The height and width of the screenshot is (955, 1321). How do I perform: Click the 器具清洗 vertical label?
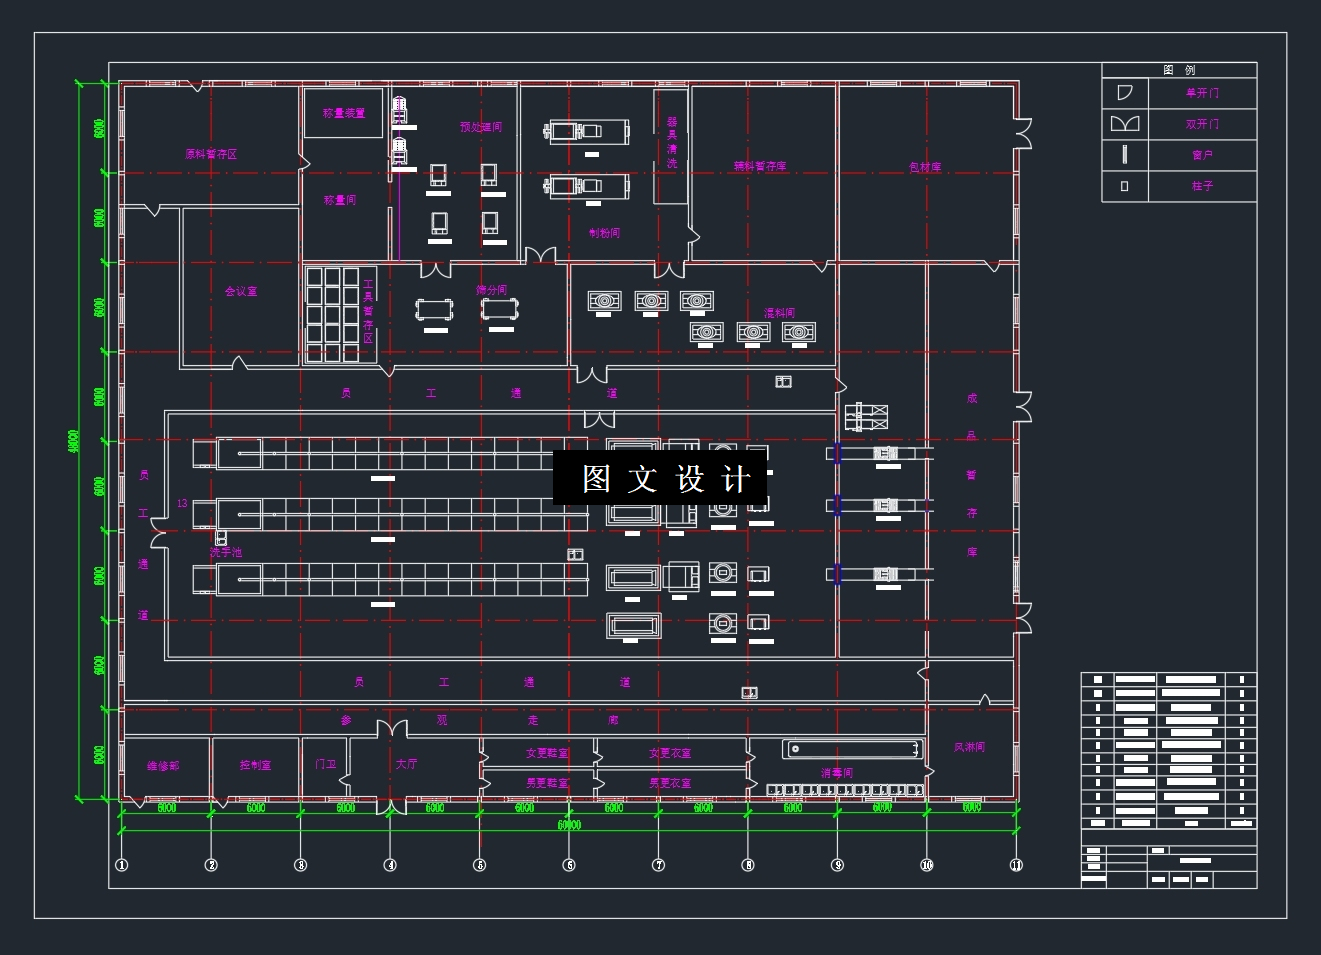point(672,142)
